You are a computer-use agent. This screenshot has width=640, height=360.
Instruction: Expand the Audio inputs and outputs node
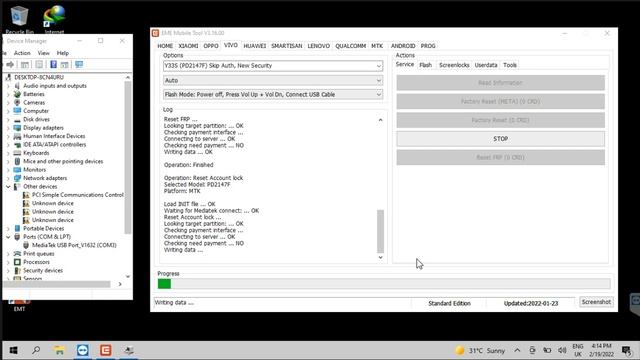8,86
